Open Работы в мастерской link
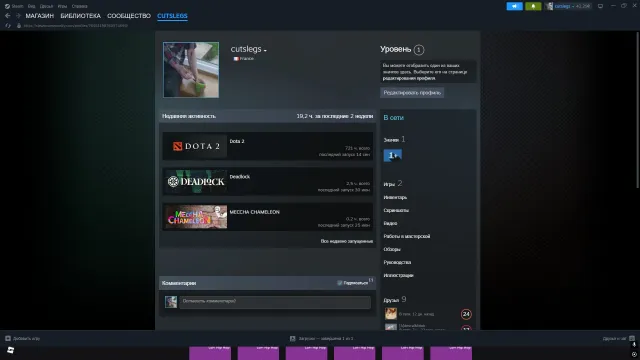The image size is (640, 360). tap(407, 236)
